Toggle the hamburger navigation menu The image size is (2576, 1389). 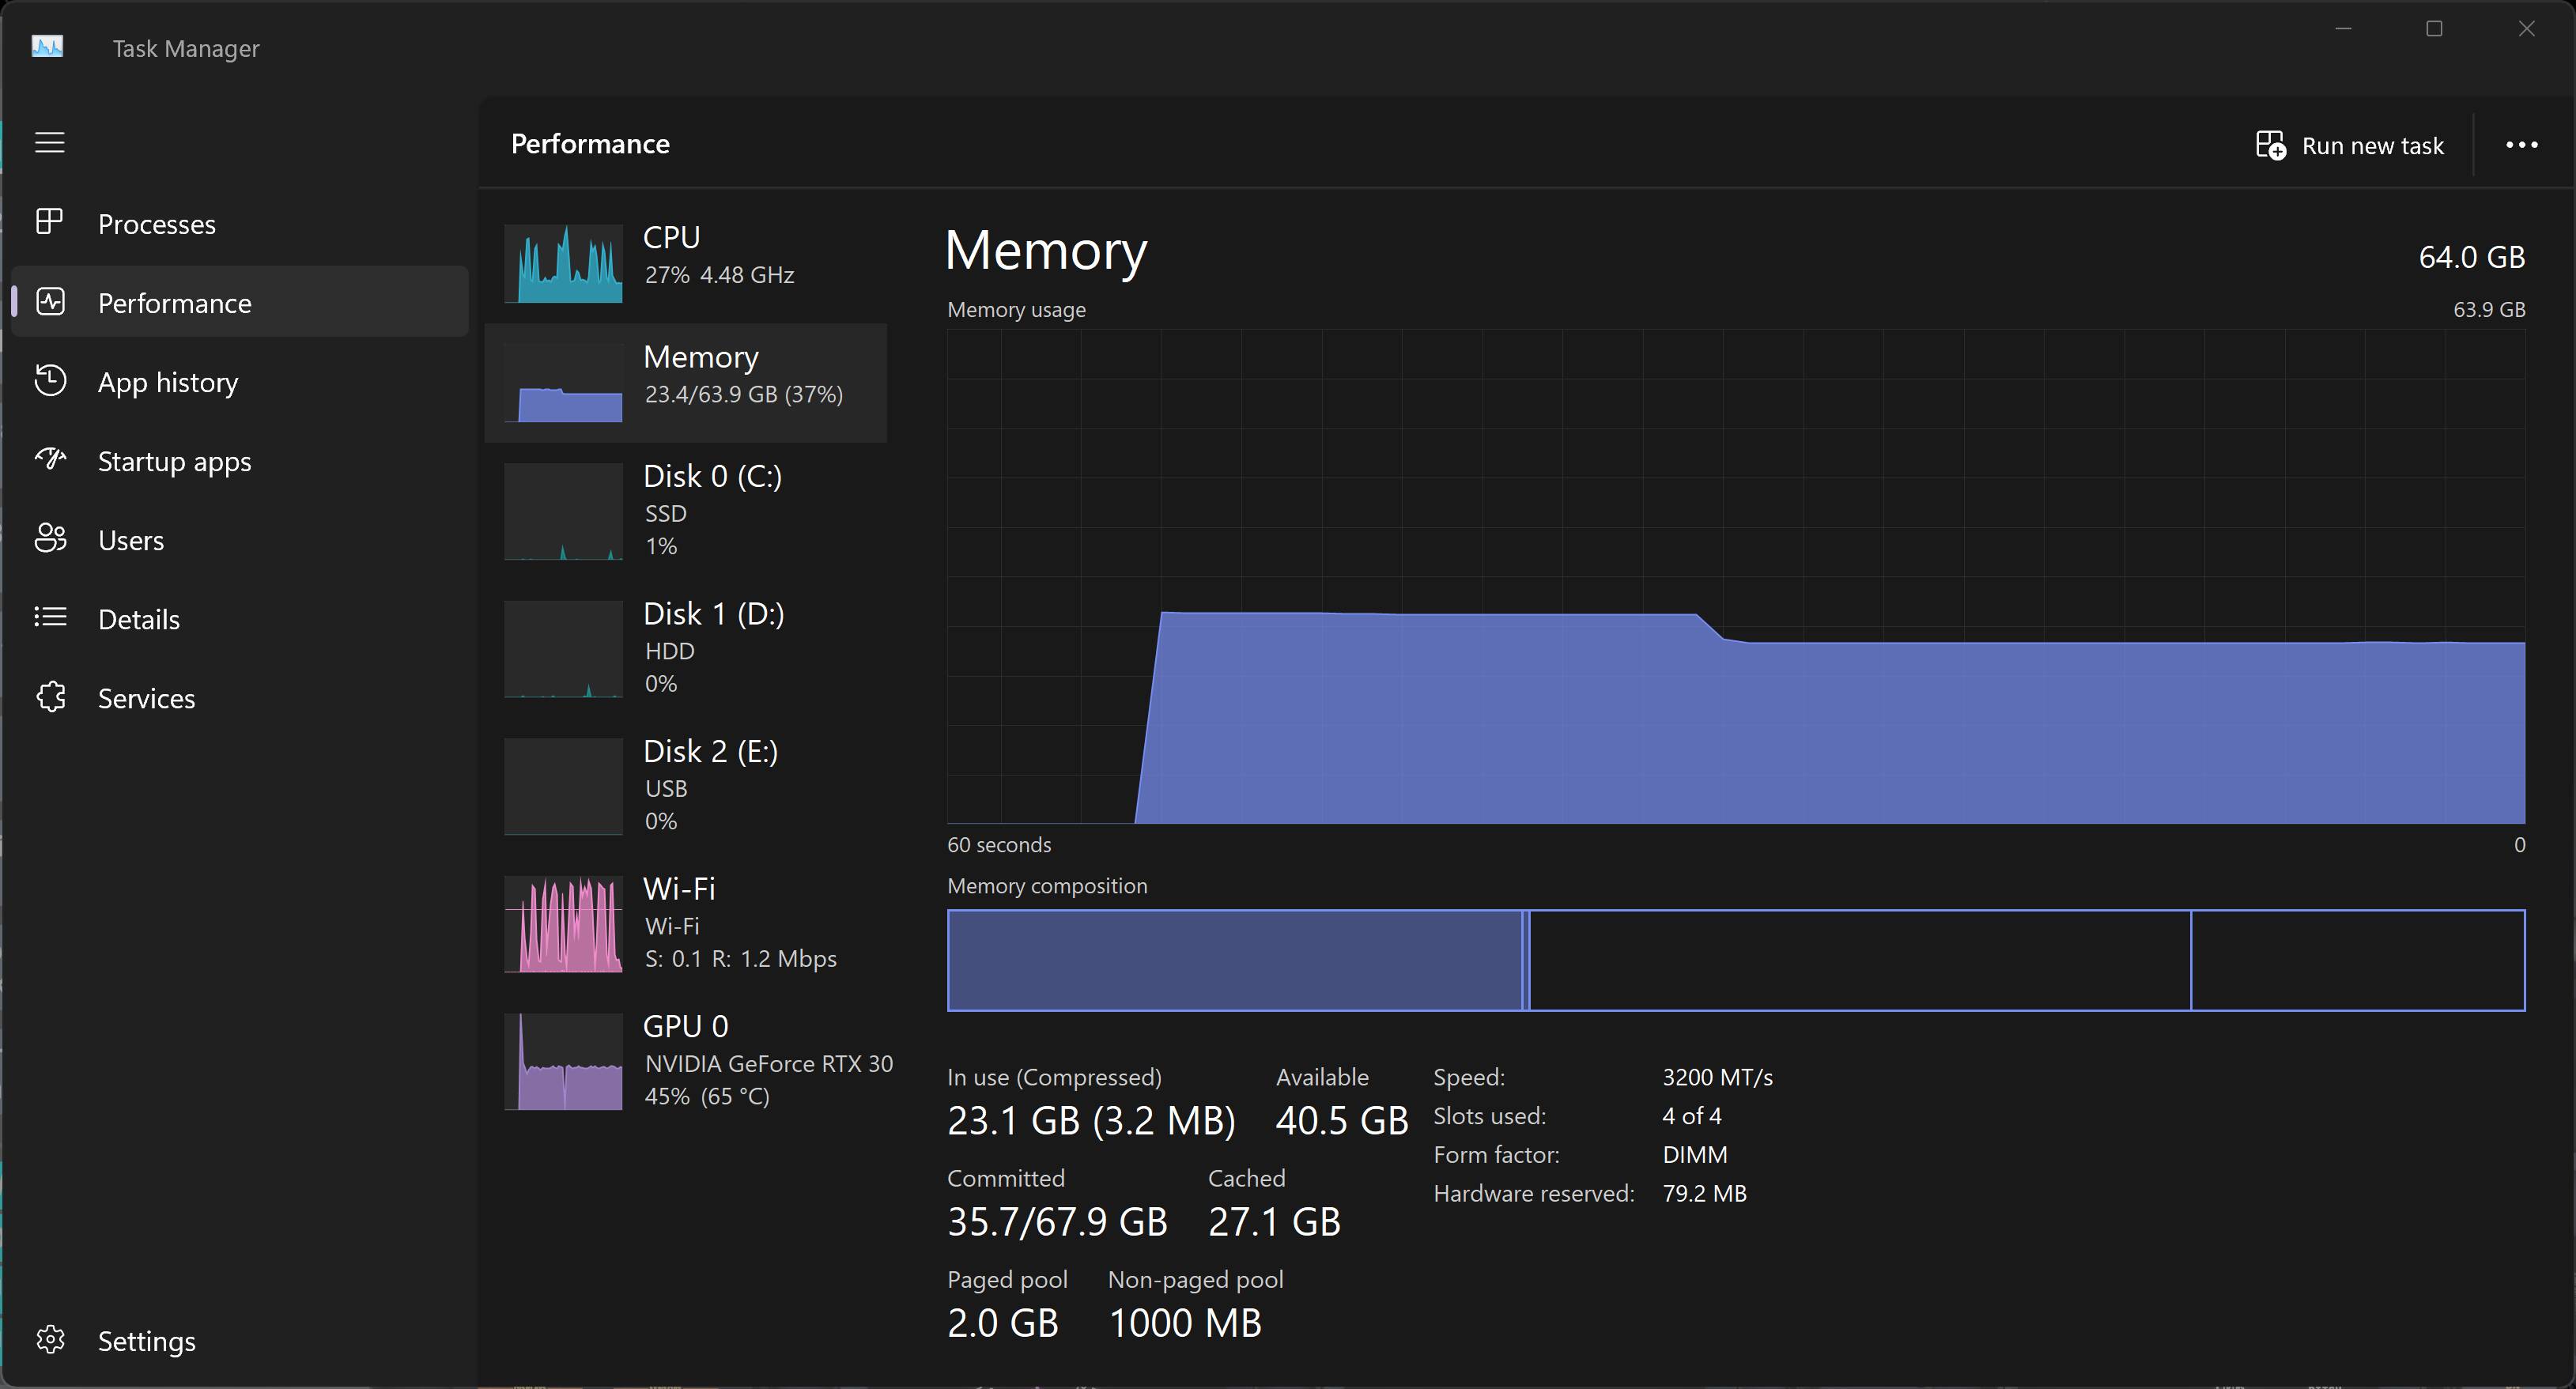click(50, 143)
